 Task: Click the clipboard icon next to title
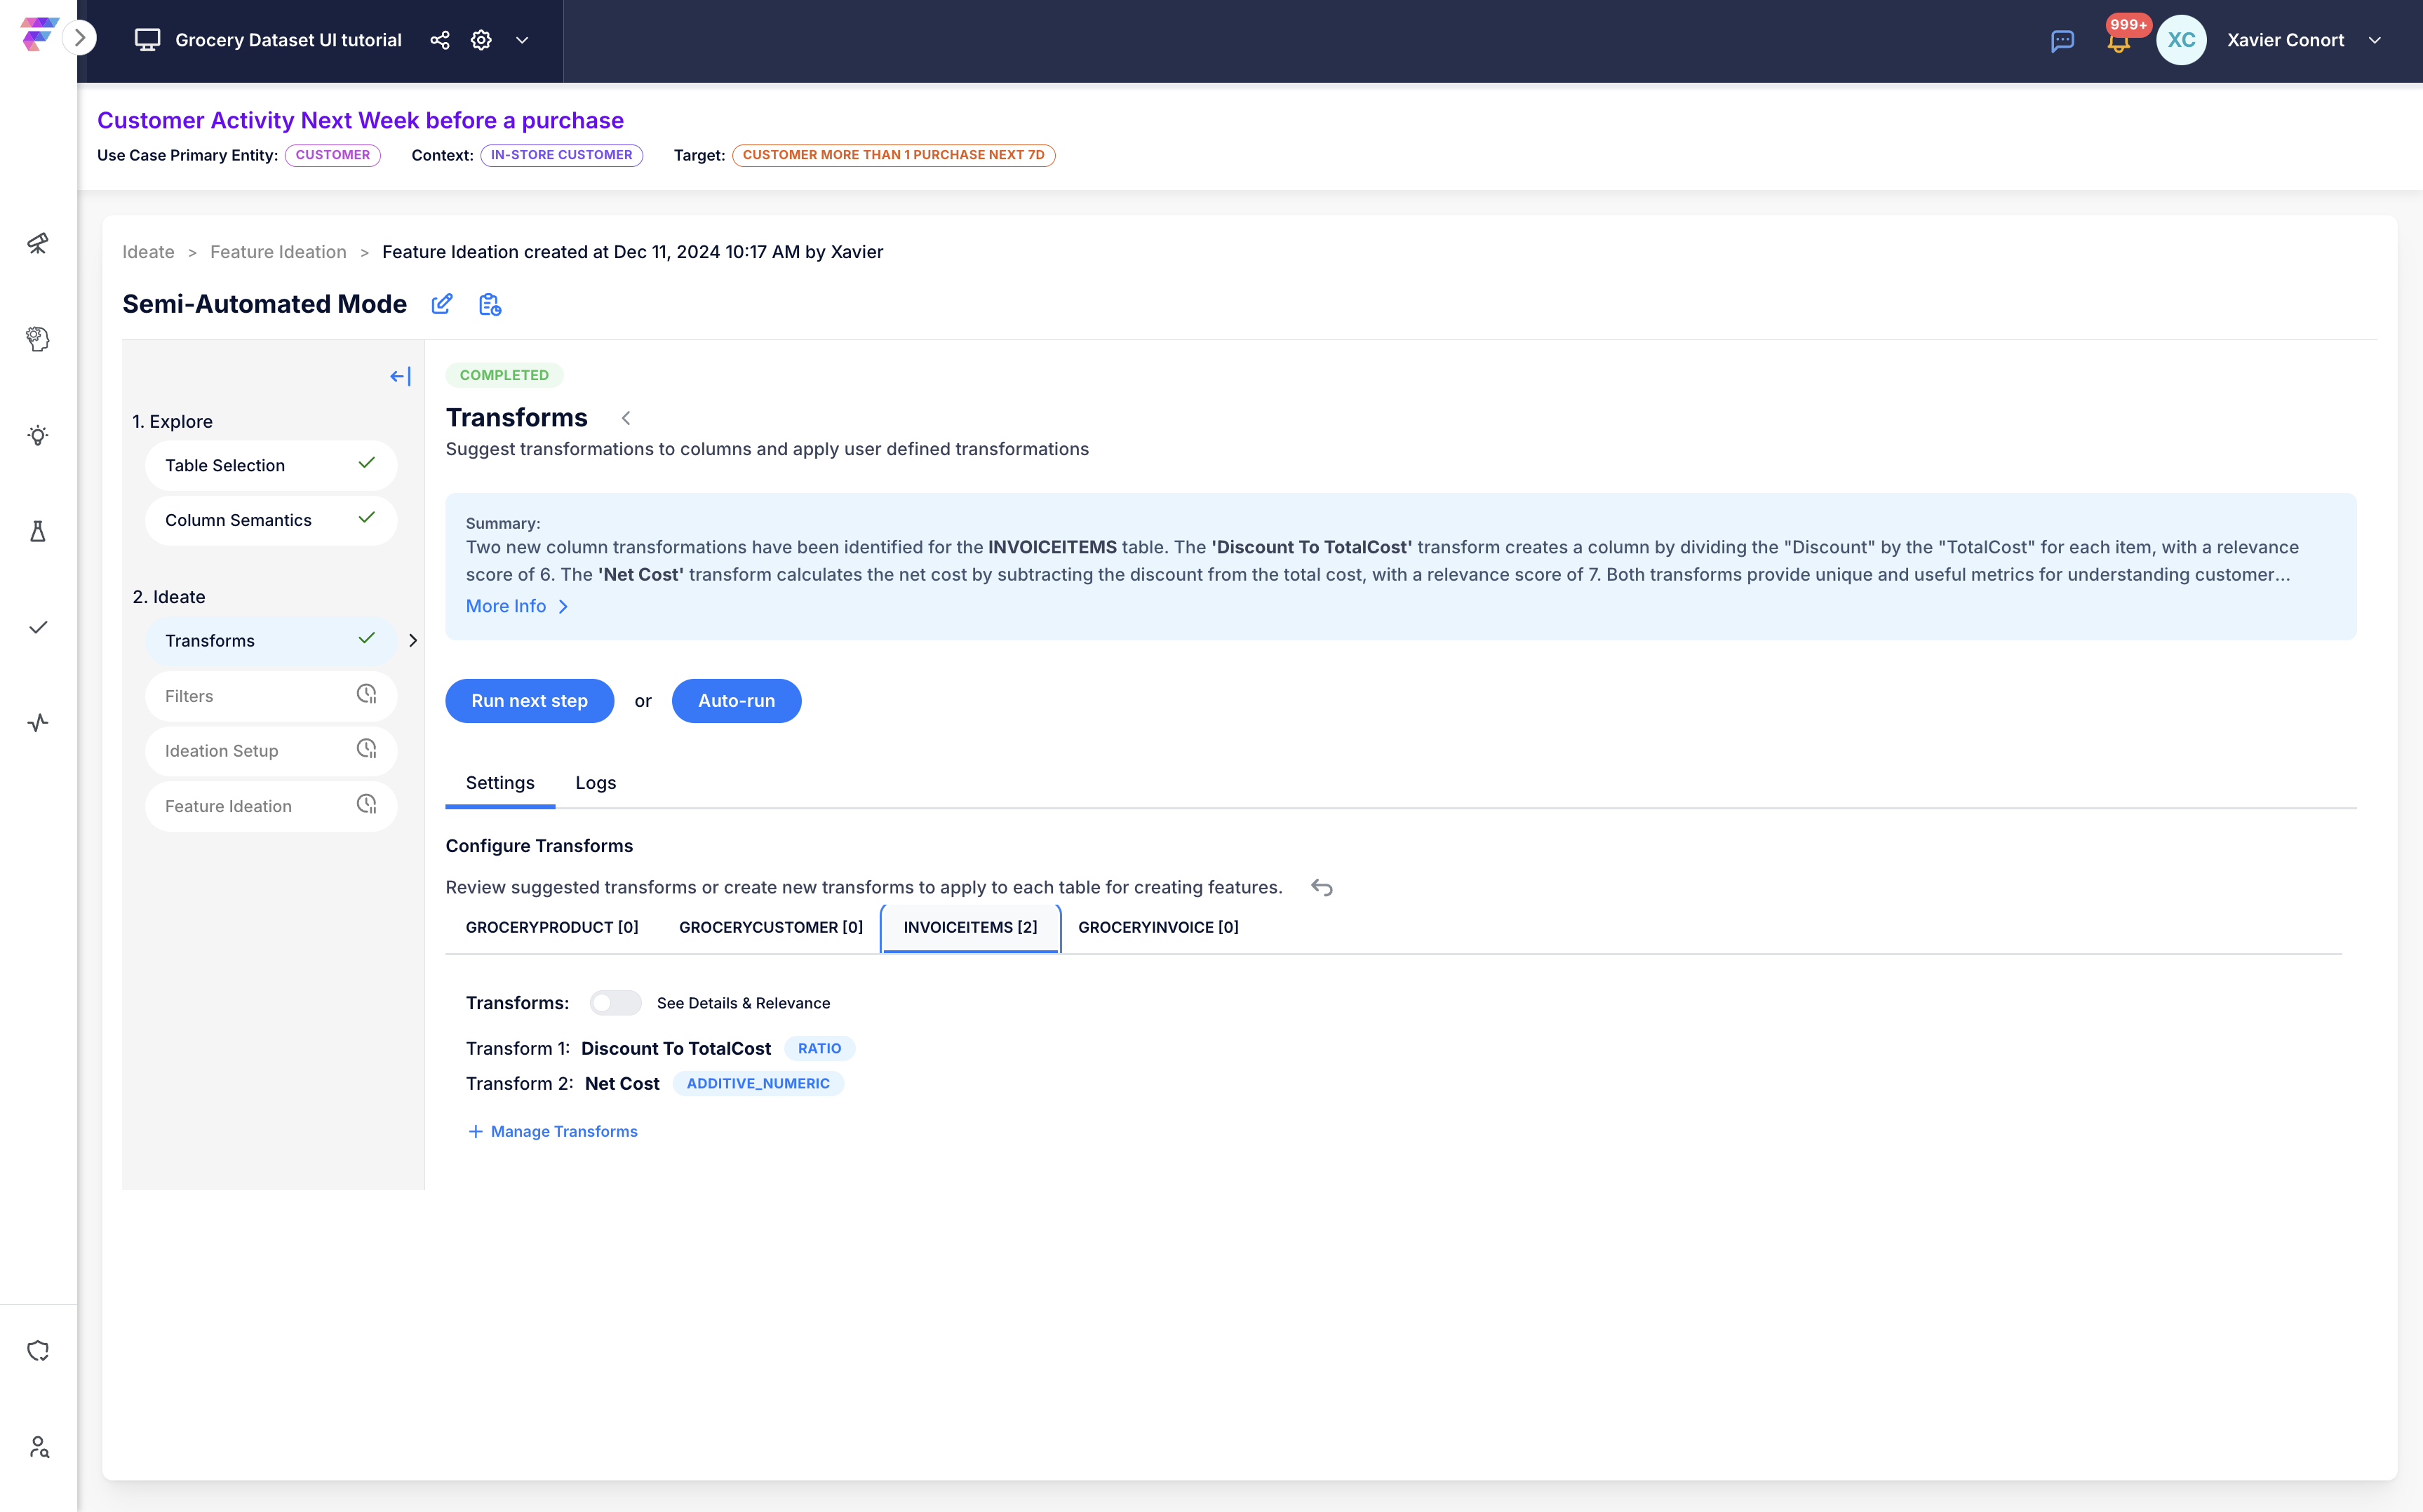coord(490,304)
